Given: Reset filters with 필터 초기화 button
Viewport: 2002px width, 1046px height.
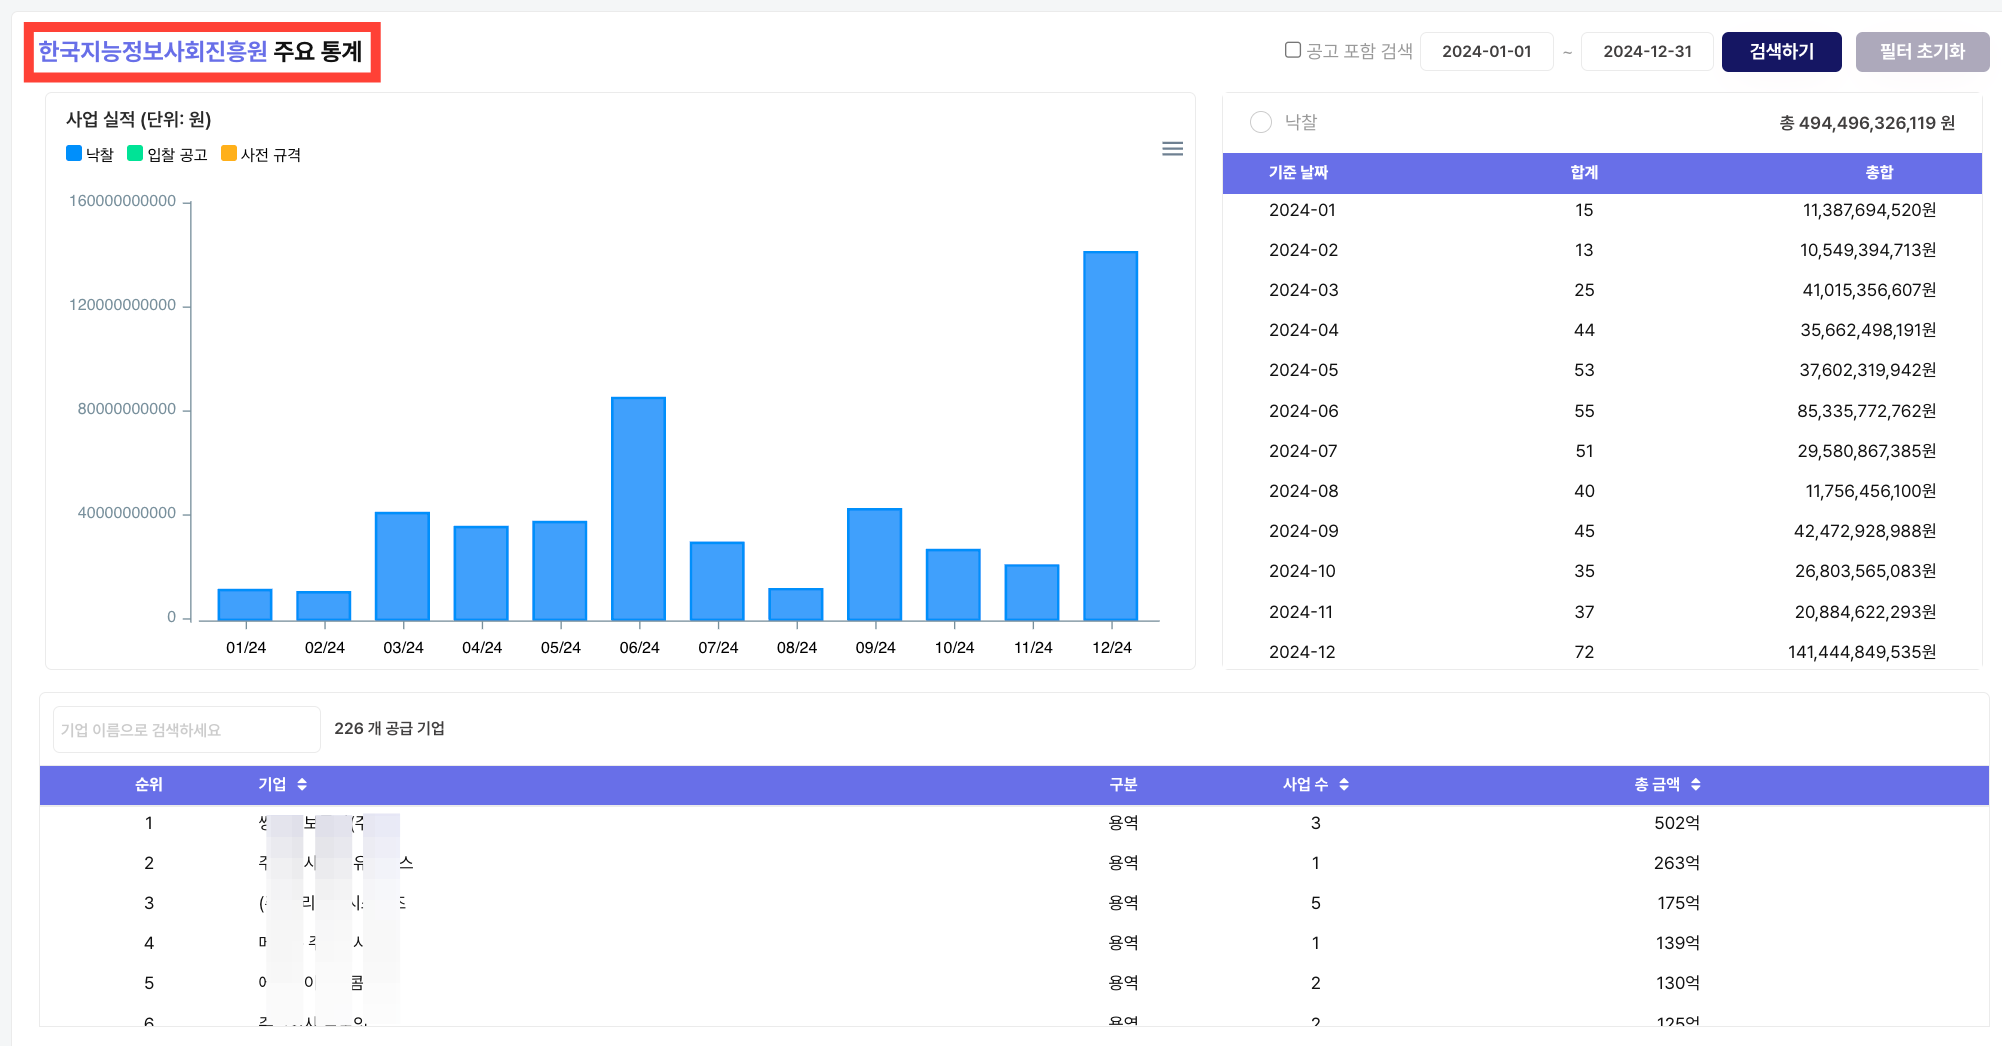Looking at the screenshot, I should pyautogui.click(x=1922, y=52).
